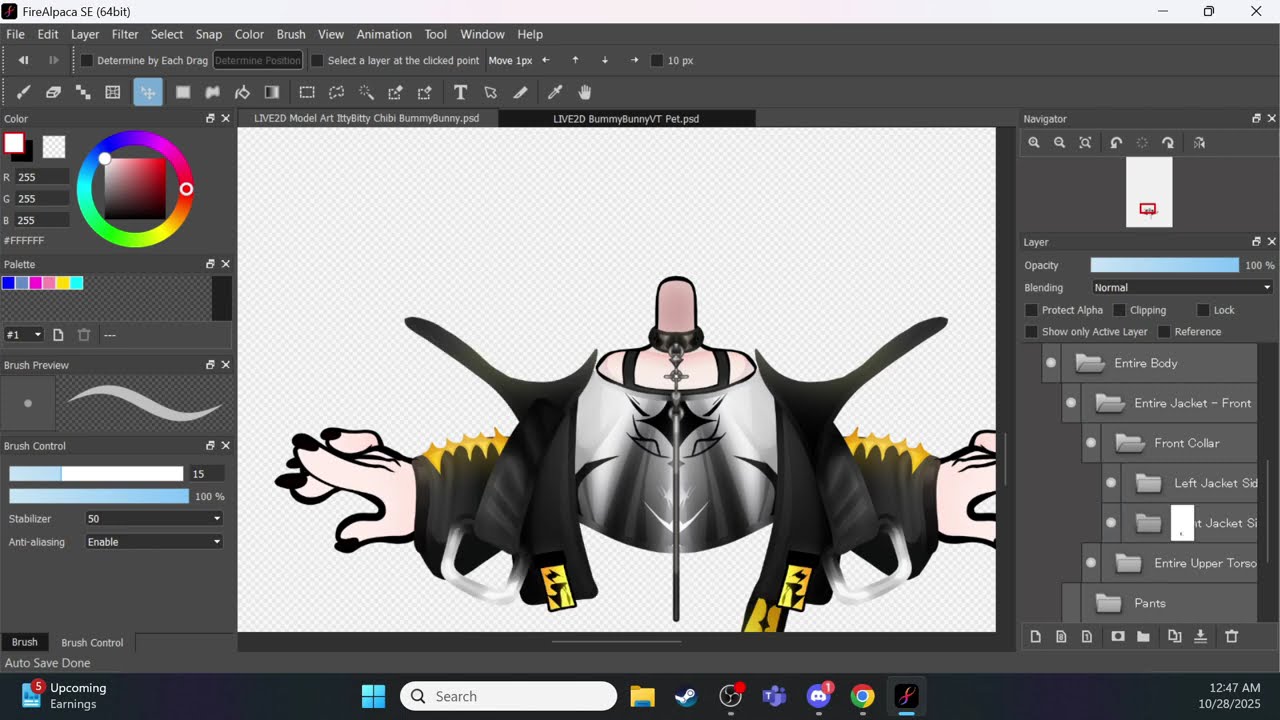Select the Select Pen tool
The height and width of the screenshot is (720, 1280).
(x=395, y=92)
